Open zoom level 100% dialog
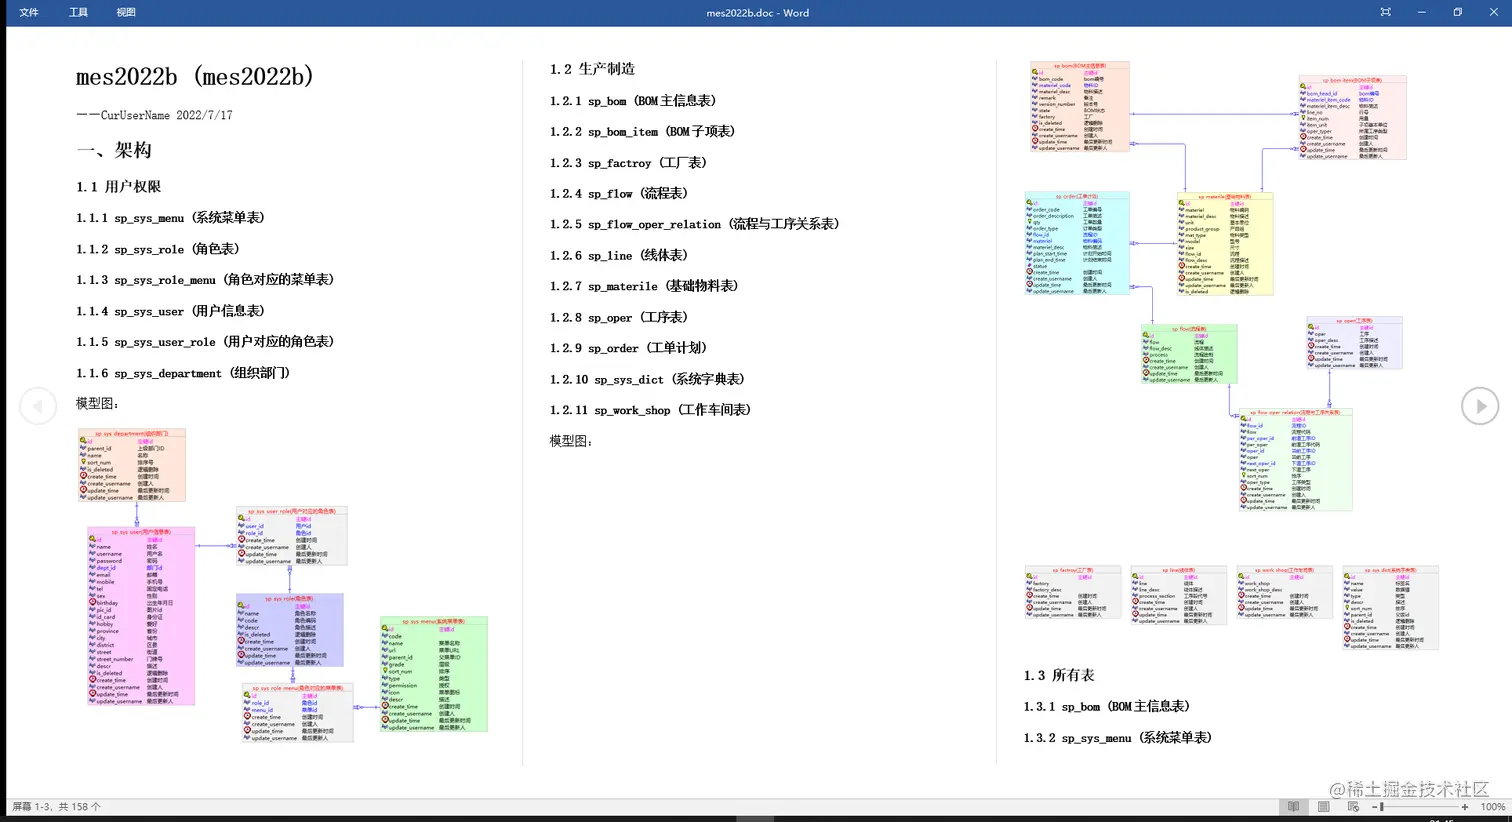The height and width of the screenshot is (822, 1512). (1492, 807)
